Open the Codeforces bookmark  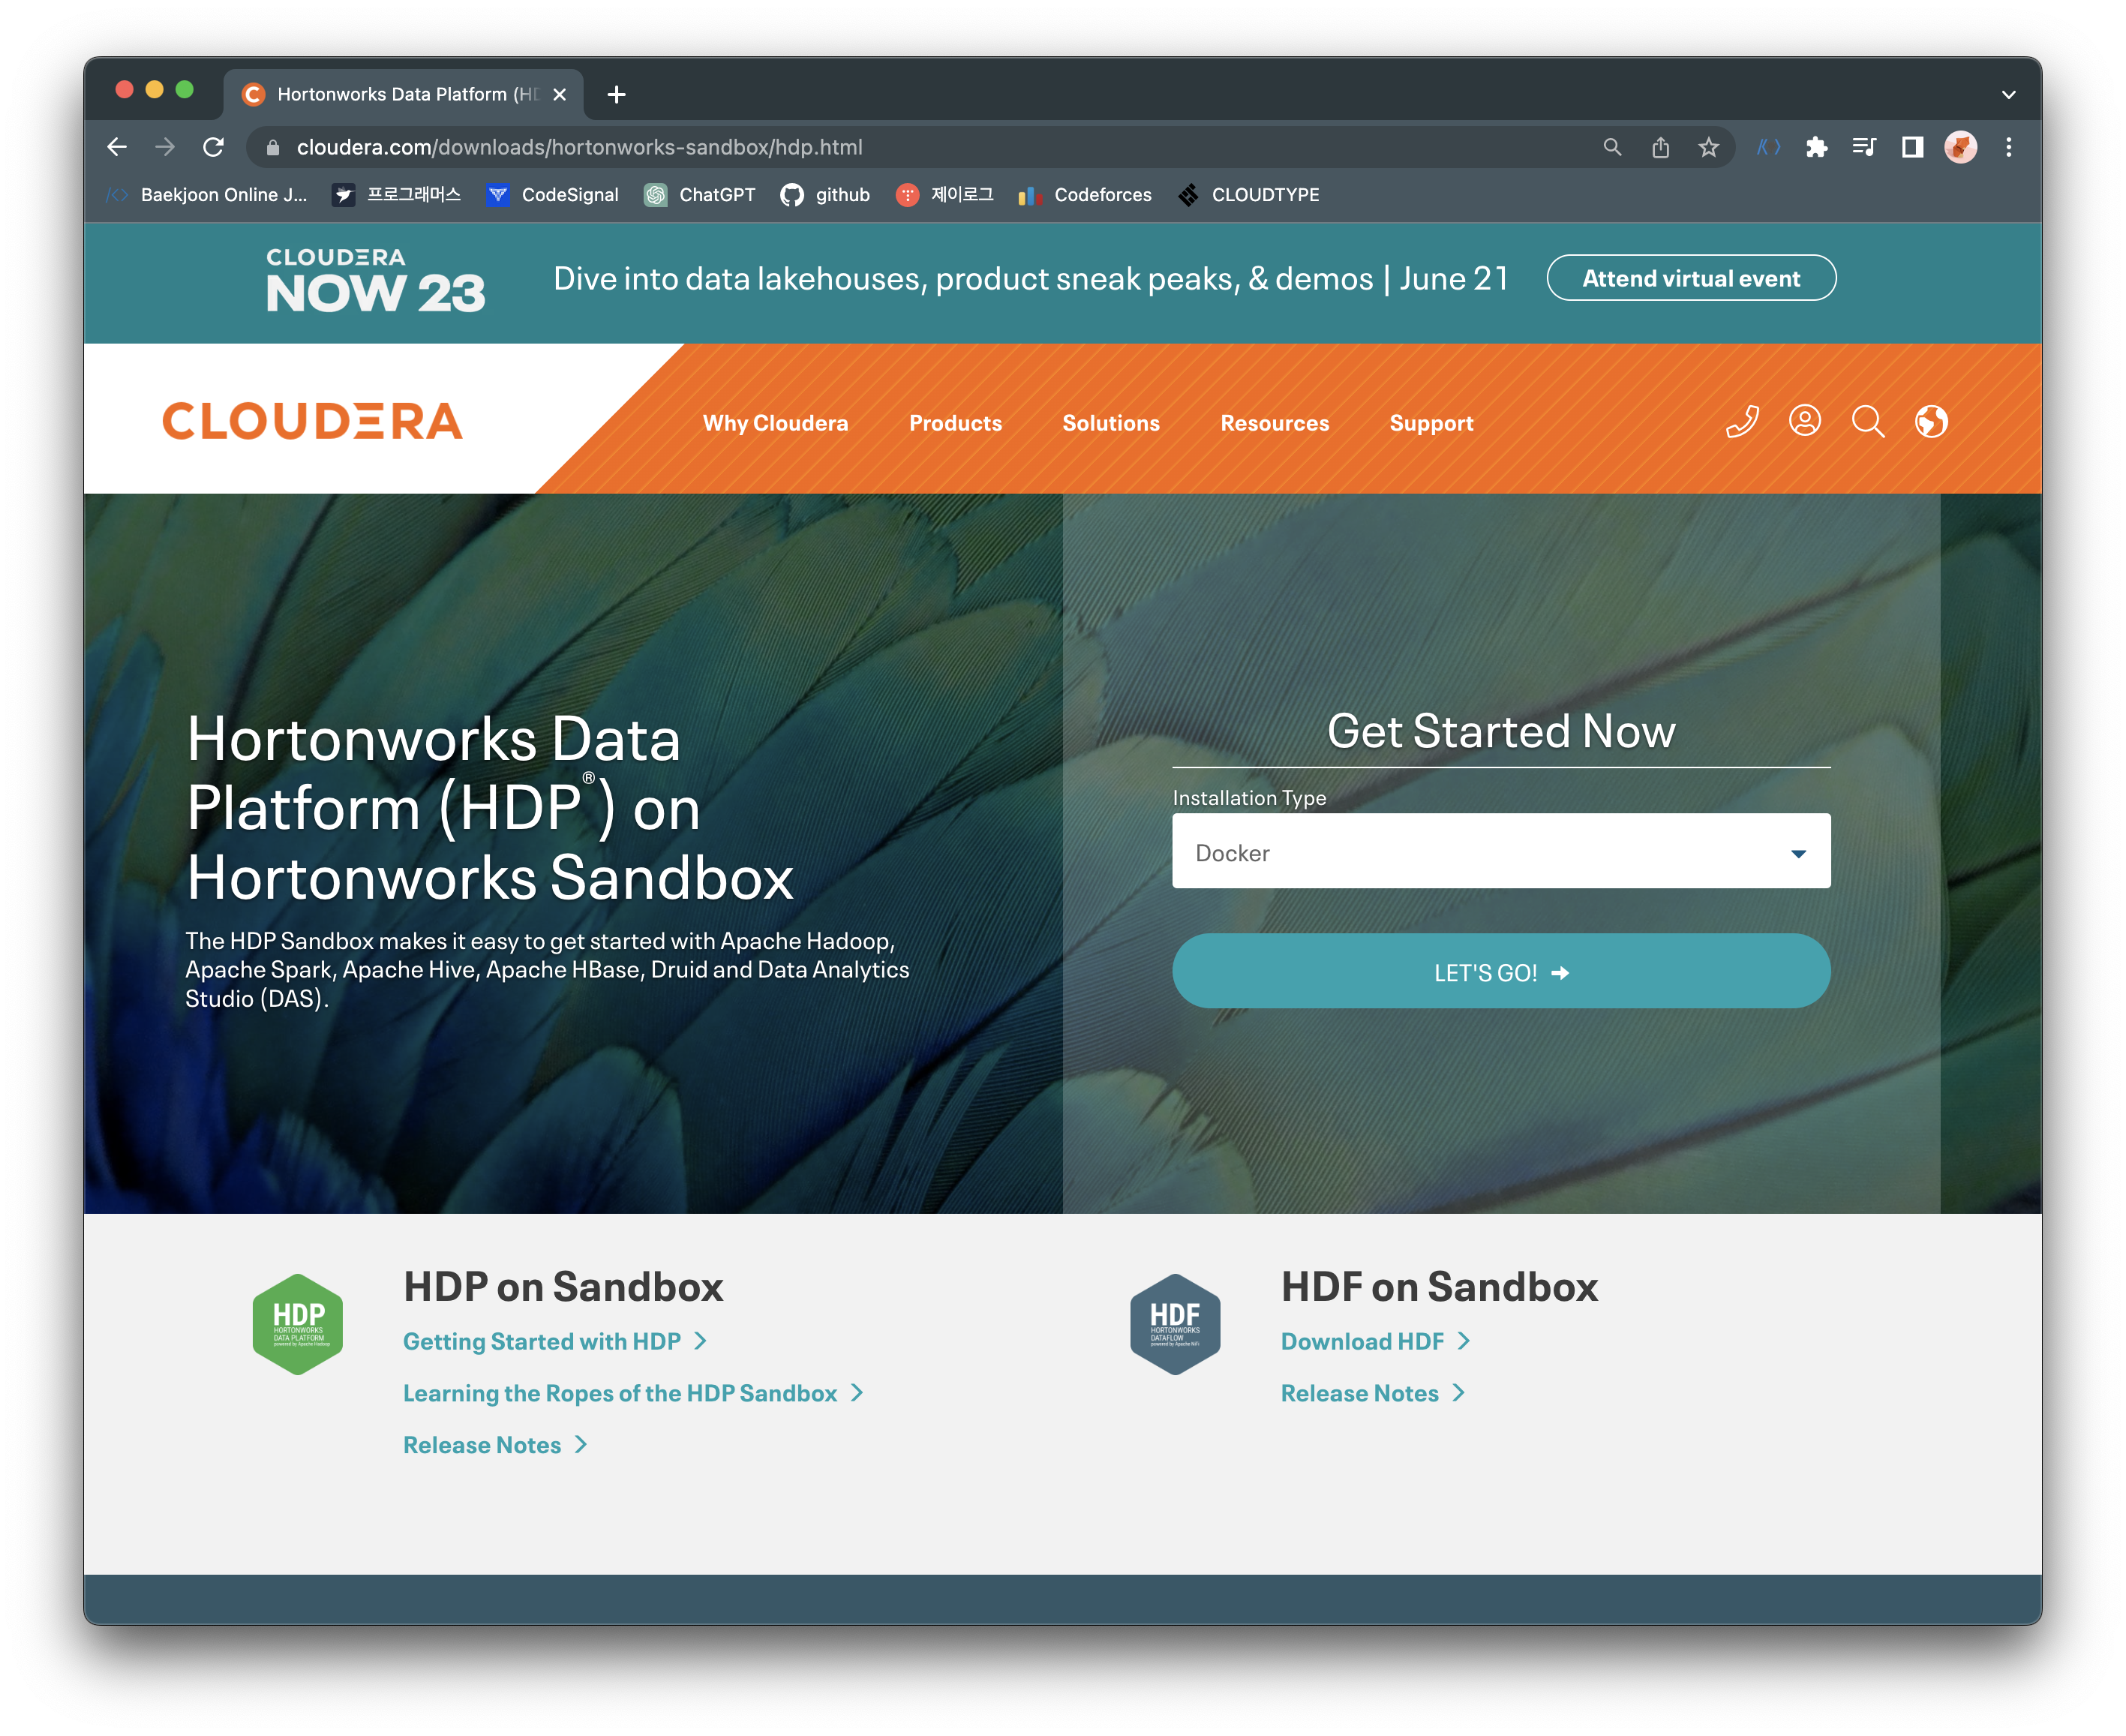[1085, 195]
